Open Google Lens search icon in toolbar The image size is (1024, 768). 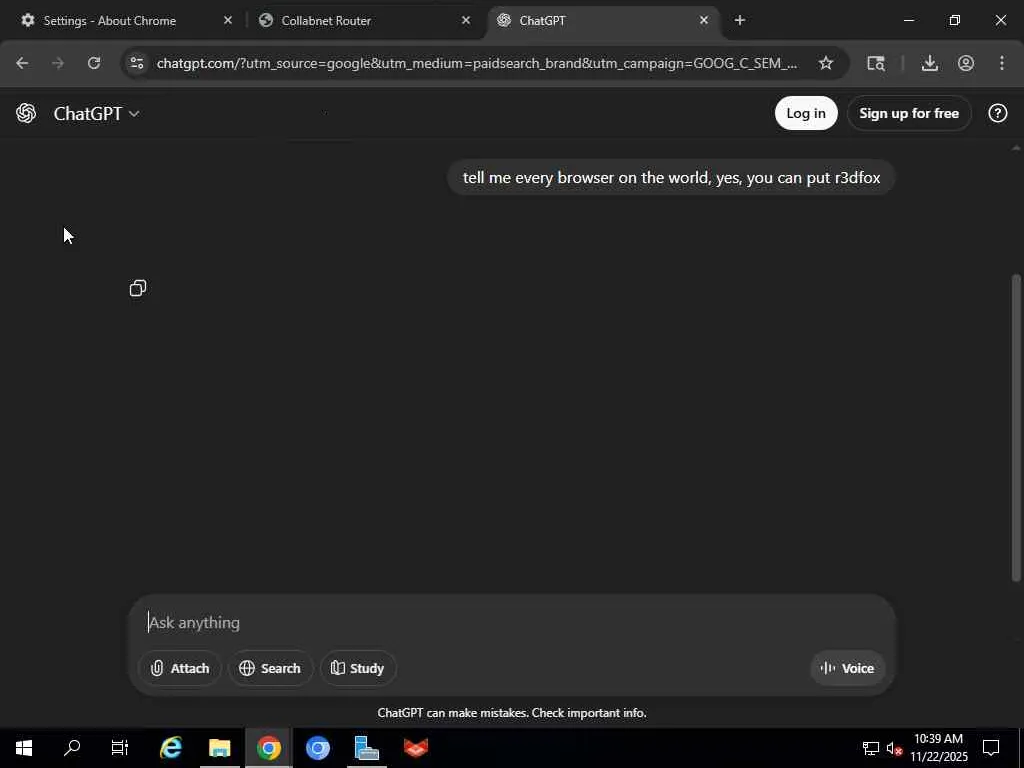(876, 63)
